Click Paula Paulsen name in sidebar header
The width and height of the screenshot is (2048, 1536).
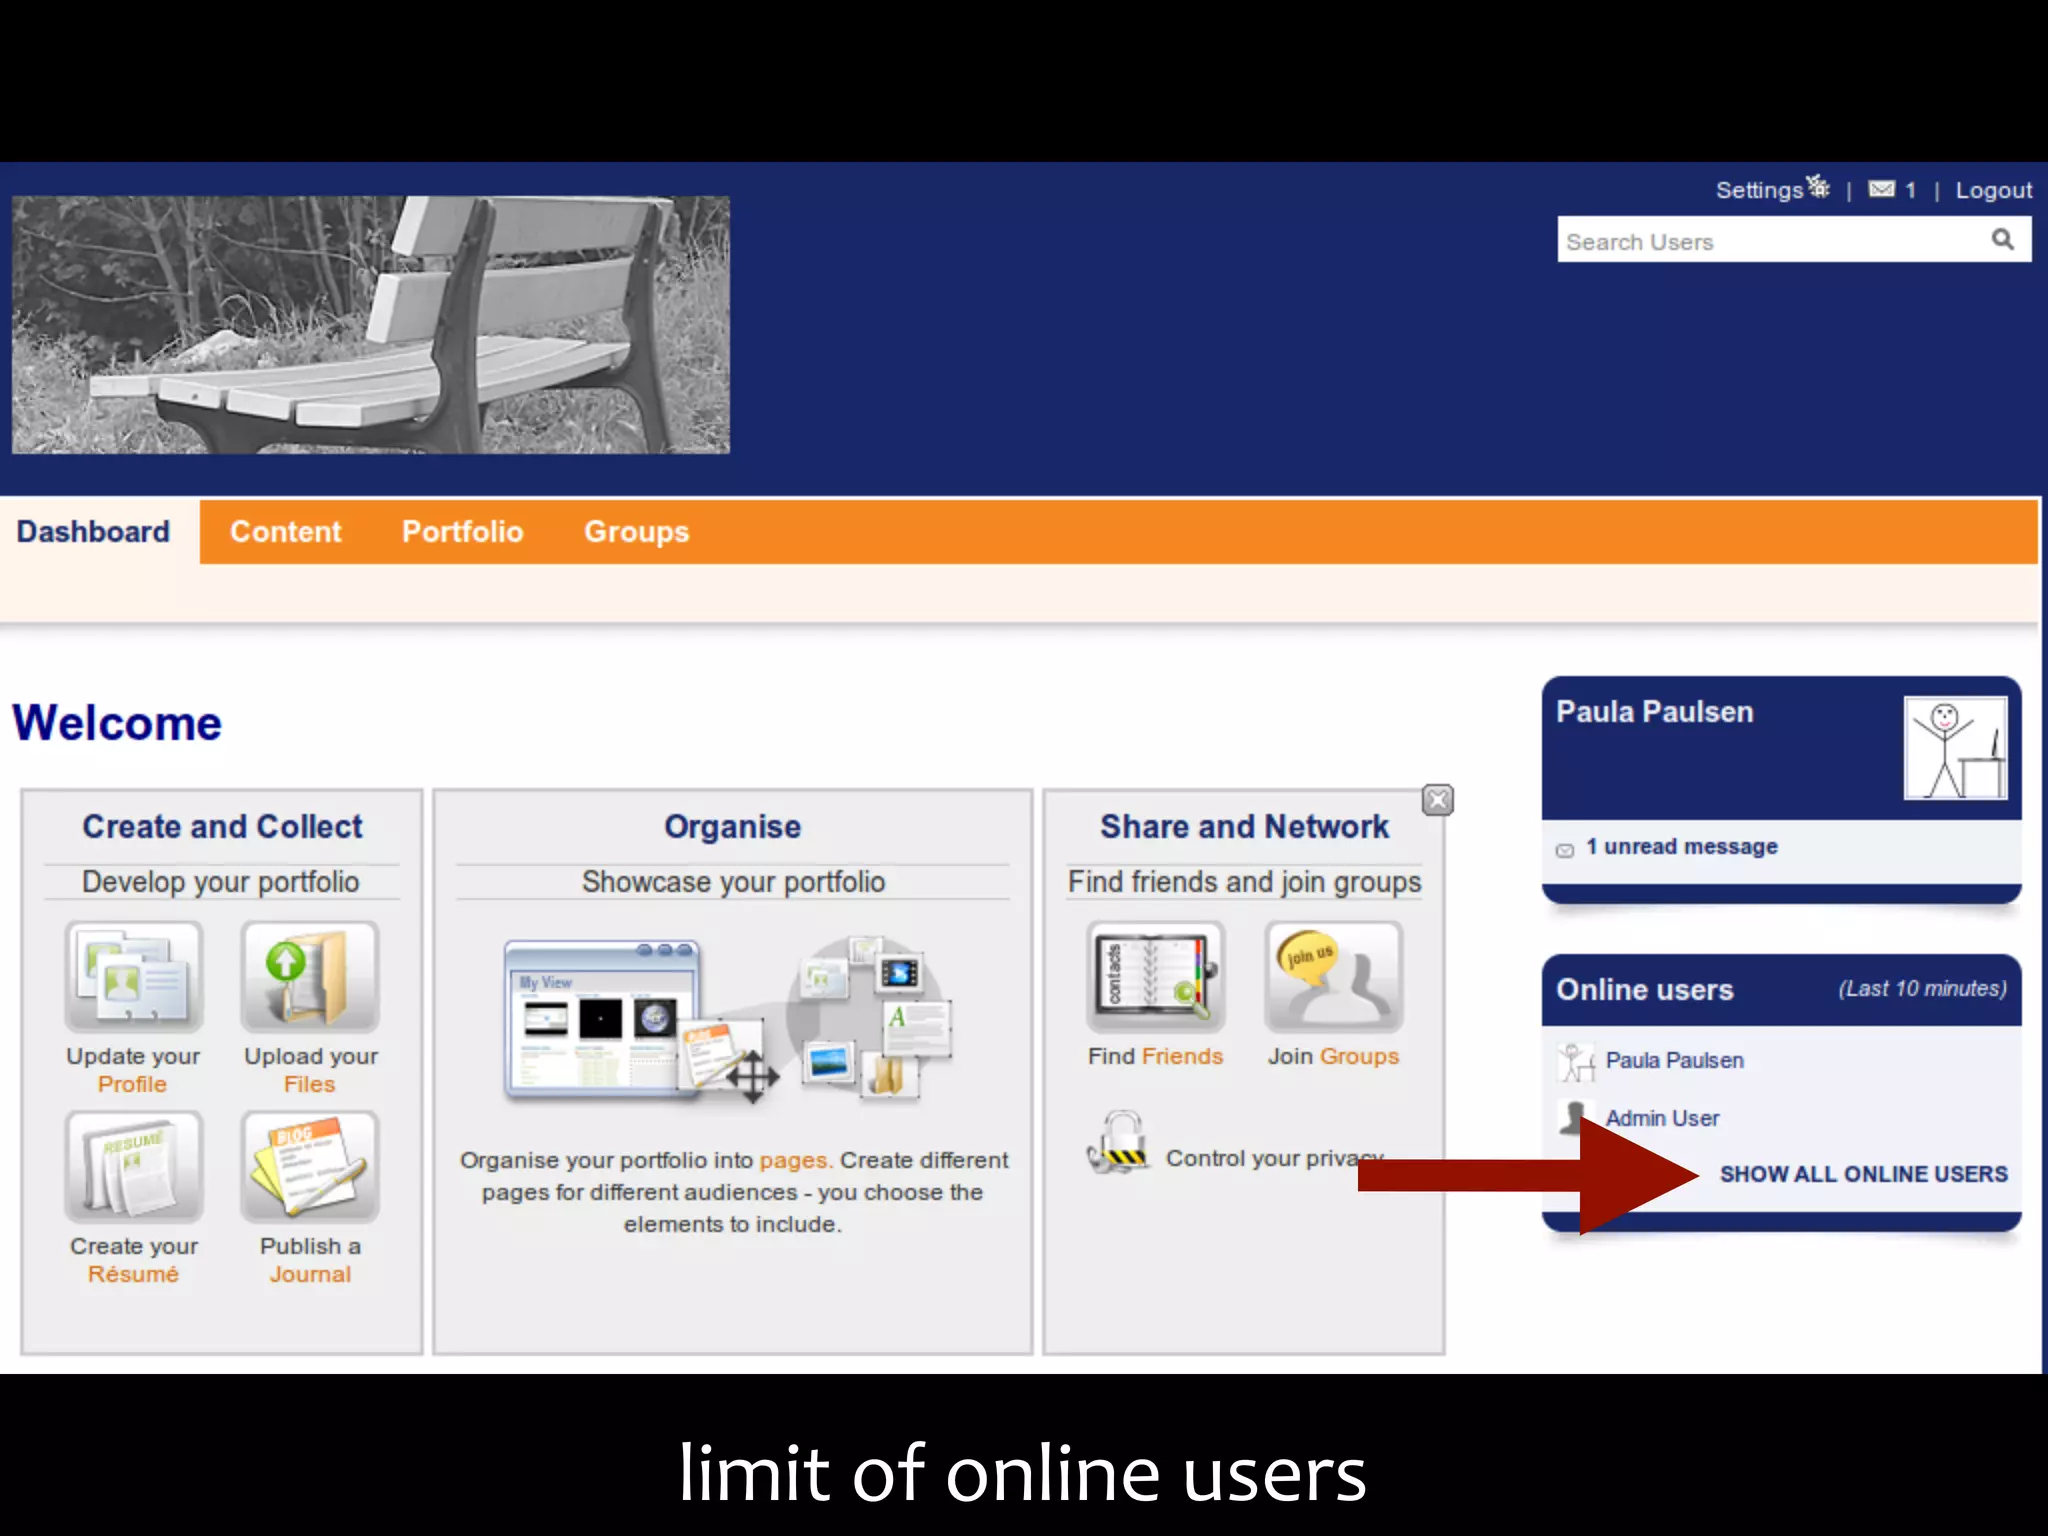[x=1655, y=712]
